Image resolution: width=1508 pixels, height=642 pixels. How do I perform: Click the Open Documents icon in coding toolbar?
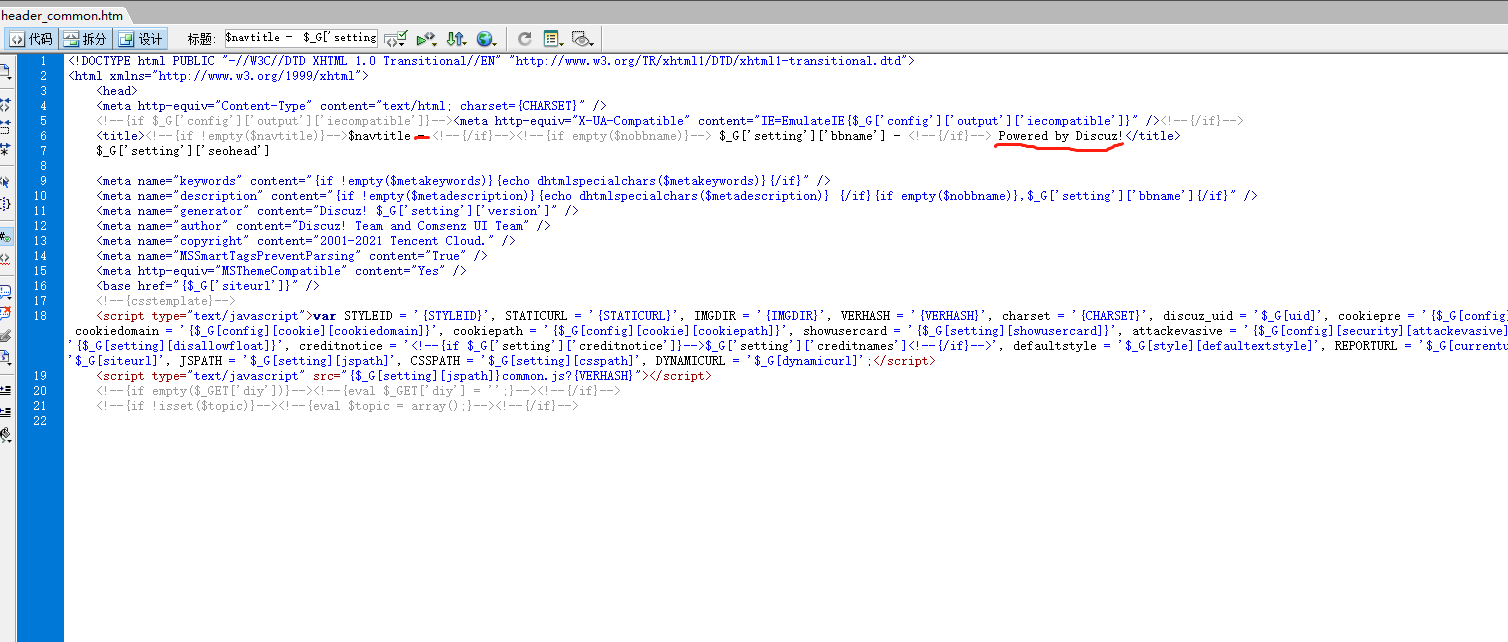(x=6, y=71)
